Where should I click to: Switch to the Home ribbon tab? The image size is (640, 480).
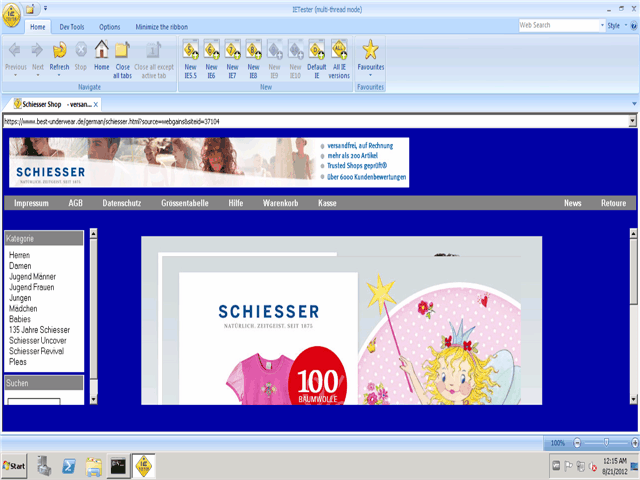[x=38, y=27]
